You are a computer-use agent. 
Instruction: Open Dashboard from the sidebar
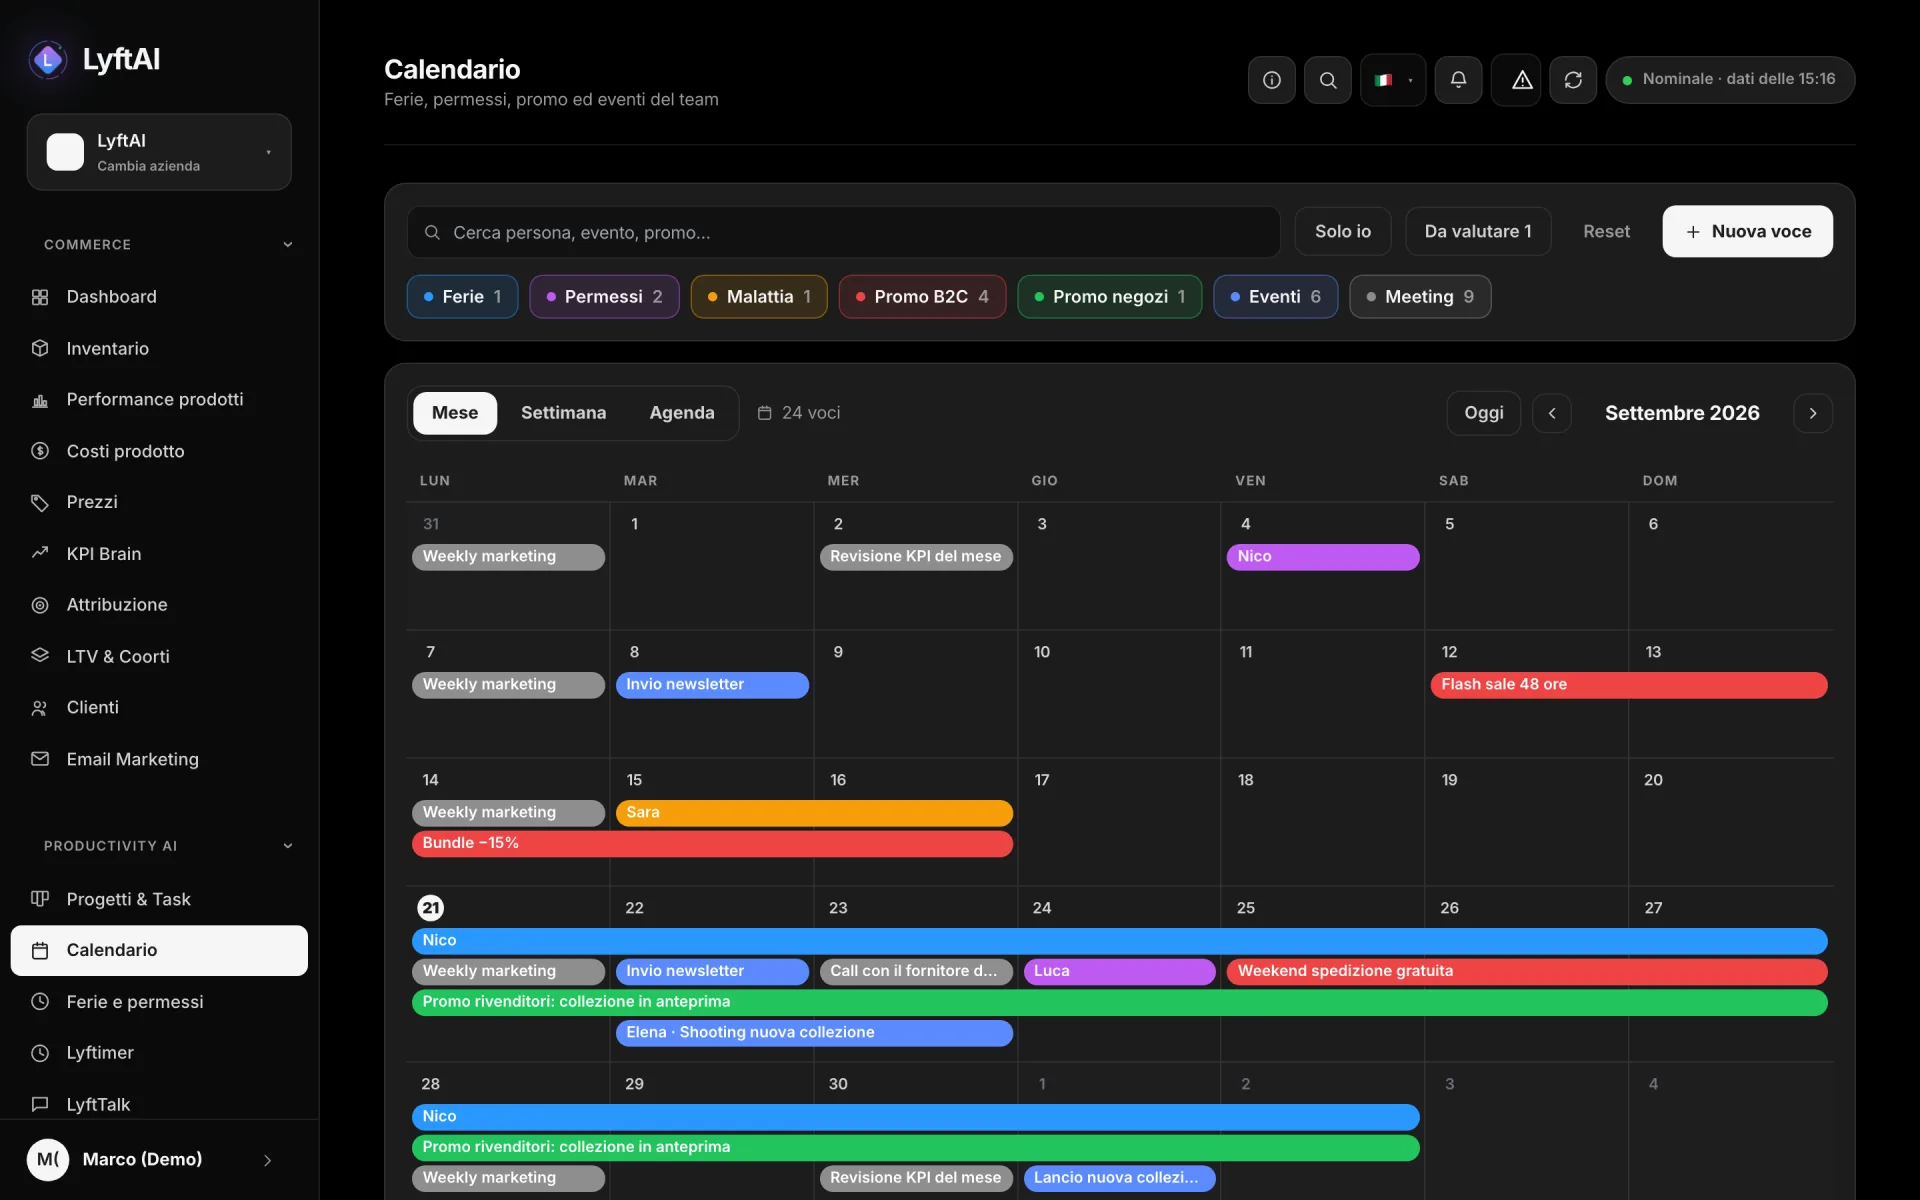tap(159, 297)
